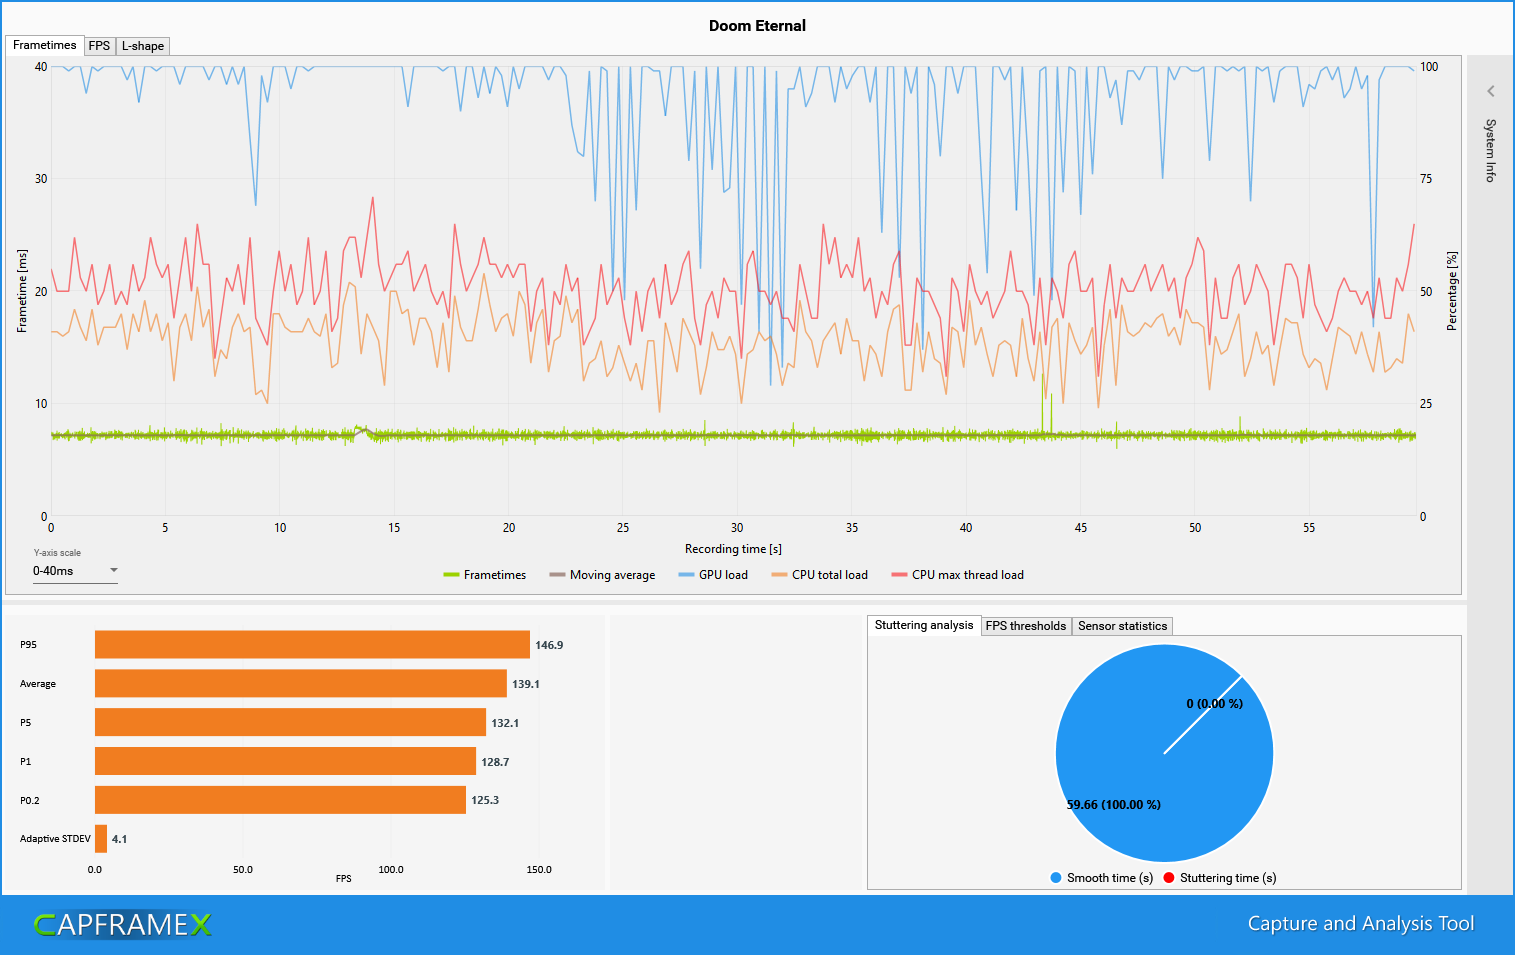Viewport: 1515px width, 955px height.
Task: Click the 132.1 P5 value
Action: [x=505, y=723]
